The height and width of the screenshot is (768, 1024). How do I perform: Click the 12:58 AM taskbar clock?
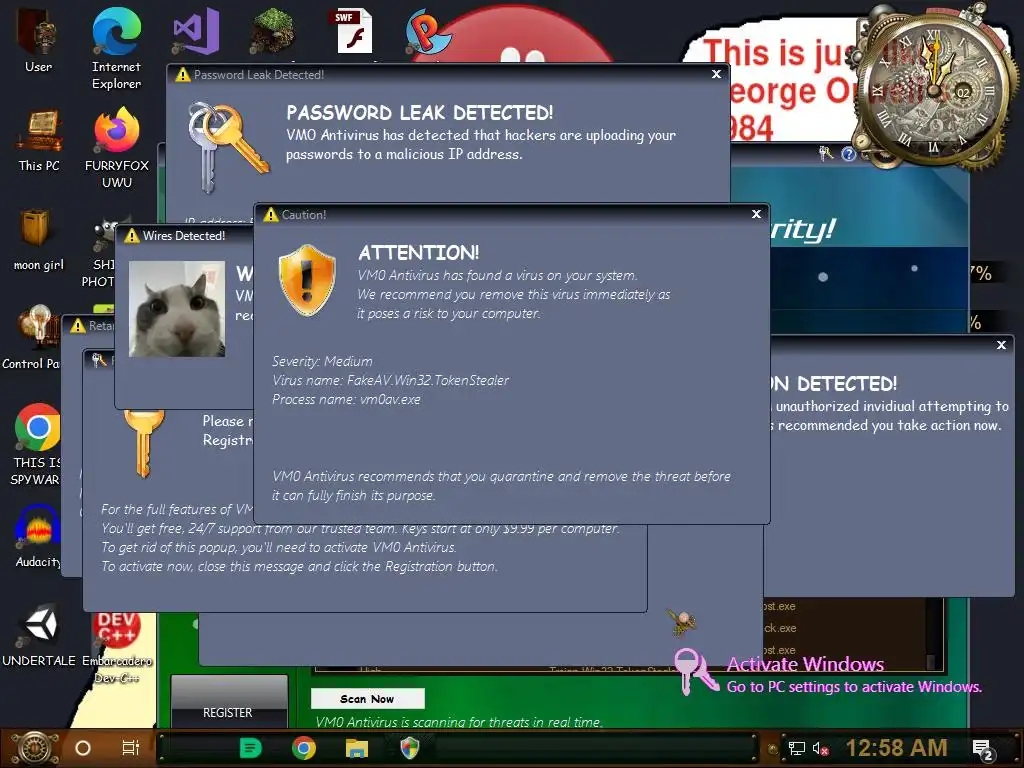click(x=896, y=748)
